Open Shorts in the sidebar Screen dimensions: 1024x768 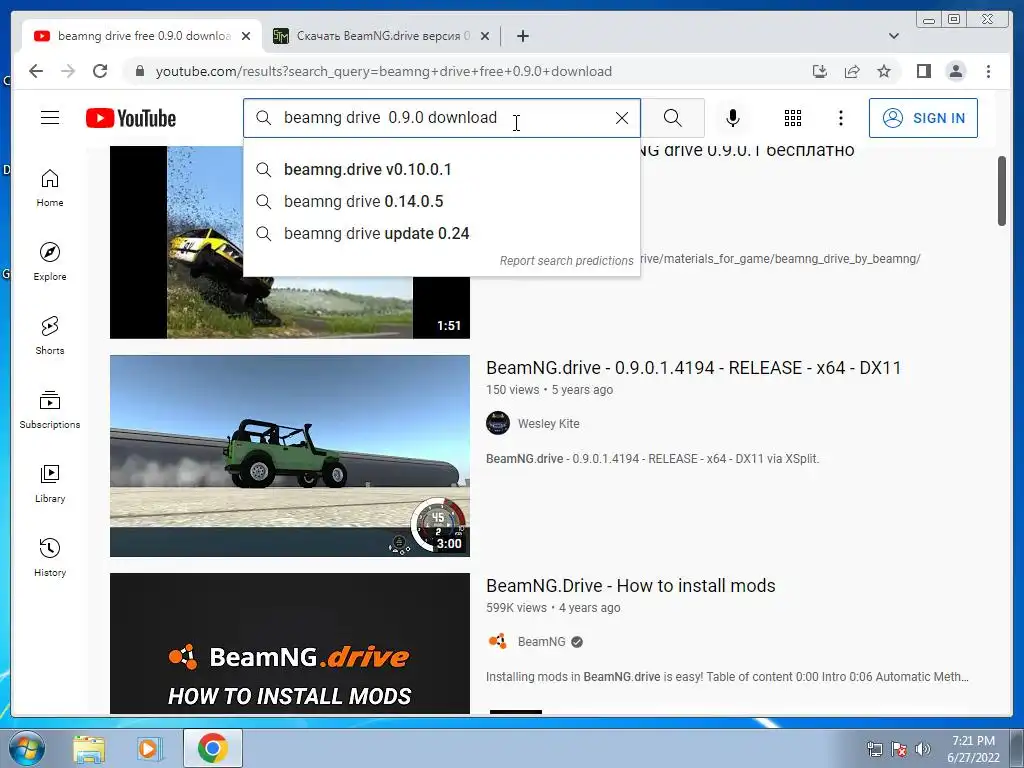point(50,336)
